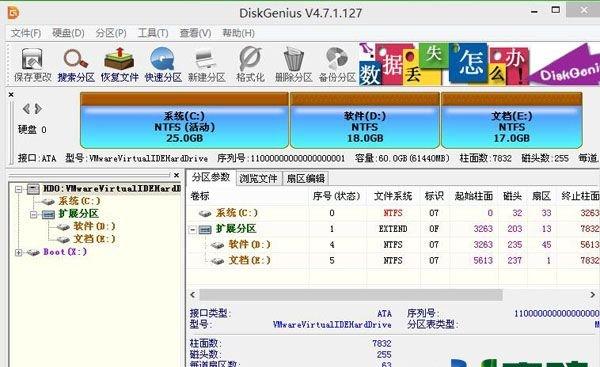Launch Recover Files (恢复文件) tool
600x367 pixels.
pos(119,65)
